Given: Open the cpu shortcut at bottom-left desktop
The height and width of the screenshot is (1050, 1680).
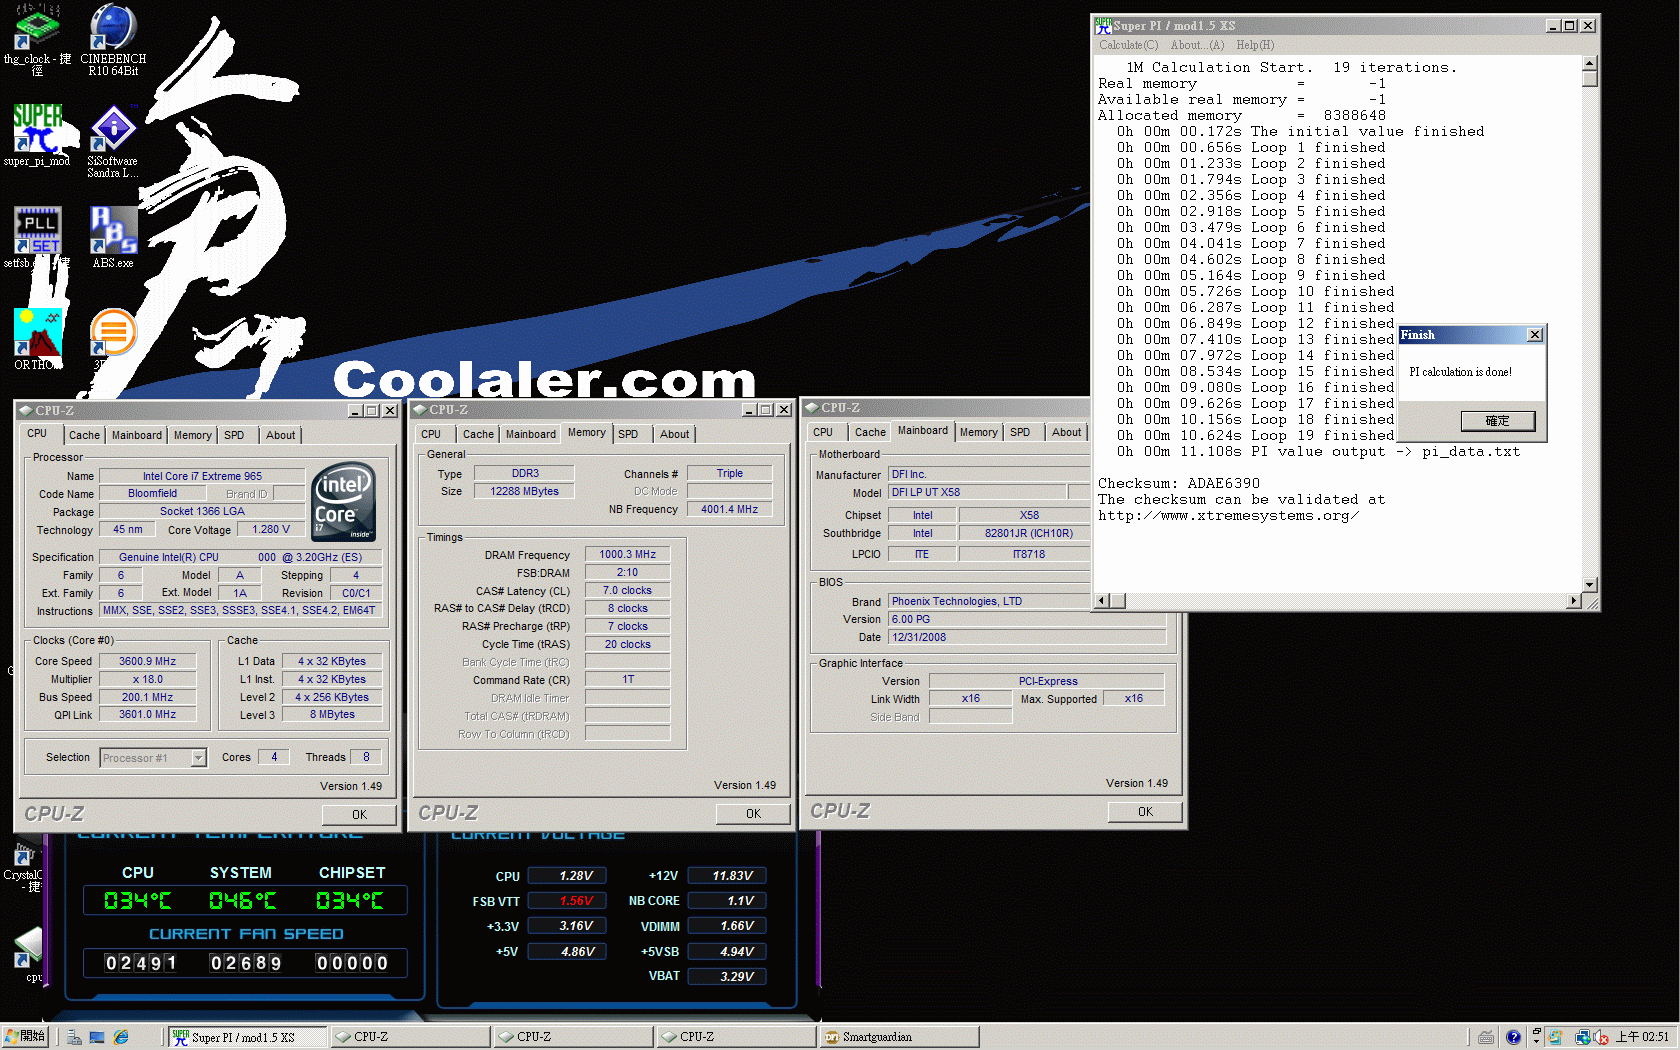Looking at the screenshot, I should click(x=29, y=955).
